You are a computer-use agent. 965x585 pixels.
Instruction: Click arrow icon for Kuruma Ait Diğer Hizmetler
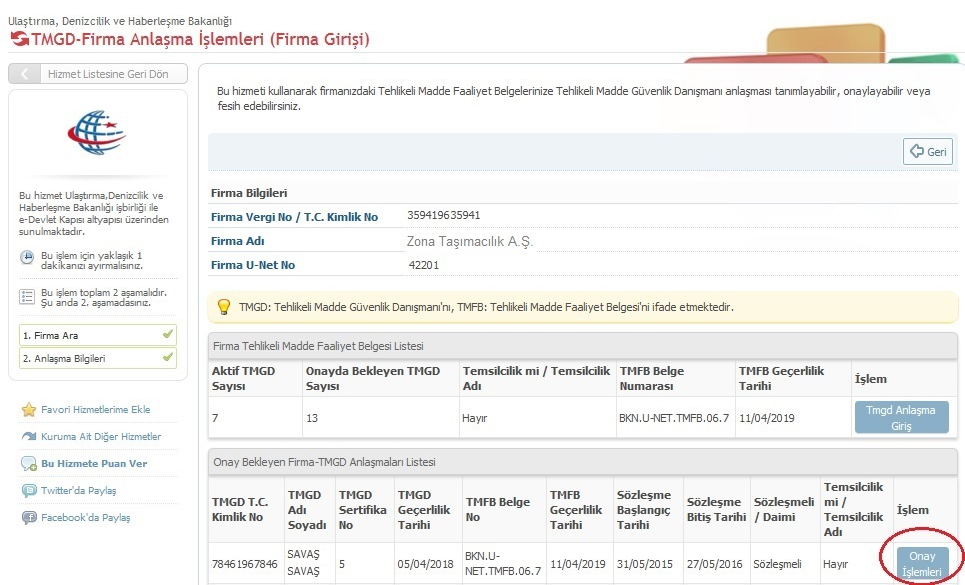(29, 436)
